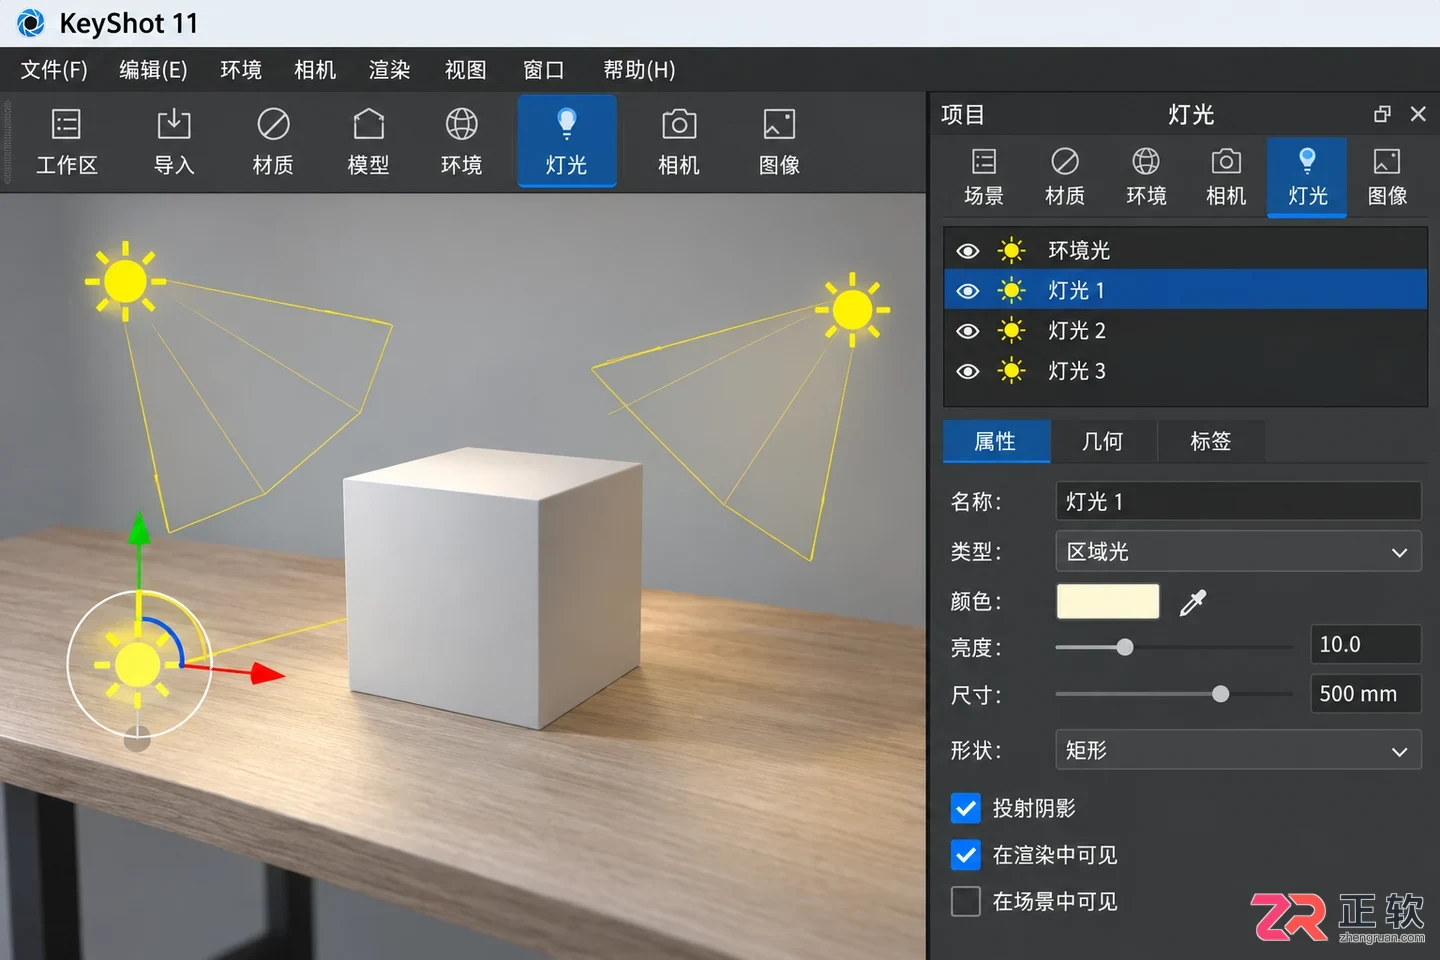Open the 形状 dropdown showing 矩形

coord(1238,750)
